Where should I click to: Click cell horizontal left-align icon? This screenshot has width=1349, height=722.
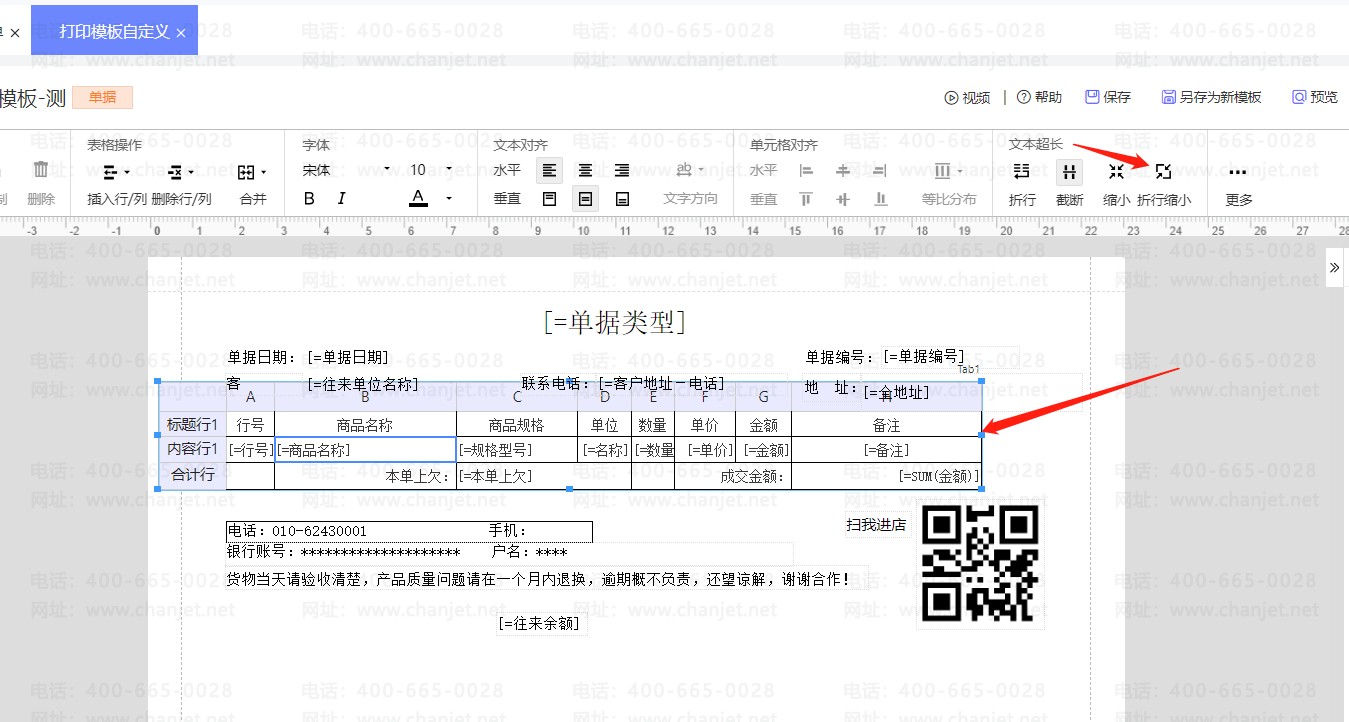point(806,171)
